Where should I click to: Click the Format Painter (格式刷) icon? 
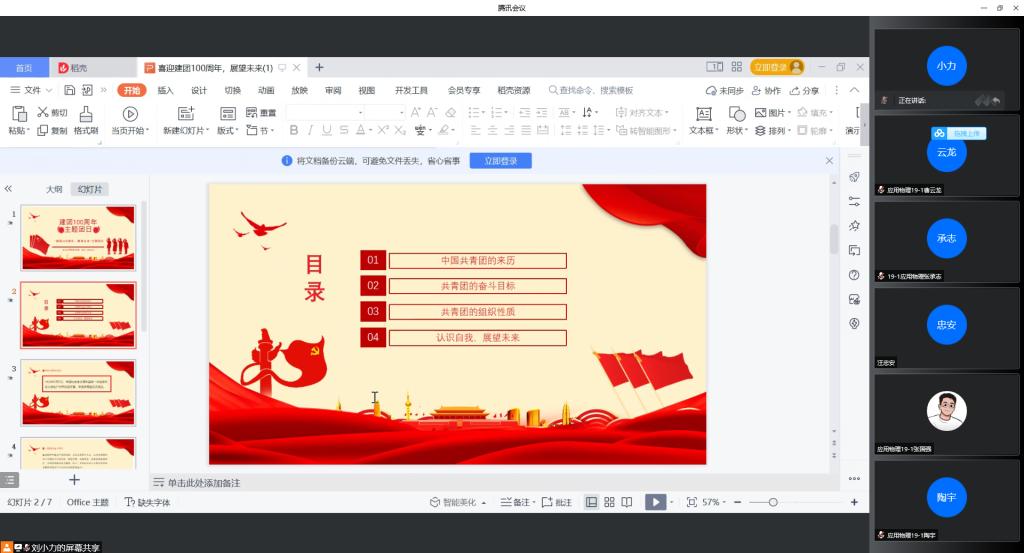click(86, 113)
